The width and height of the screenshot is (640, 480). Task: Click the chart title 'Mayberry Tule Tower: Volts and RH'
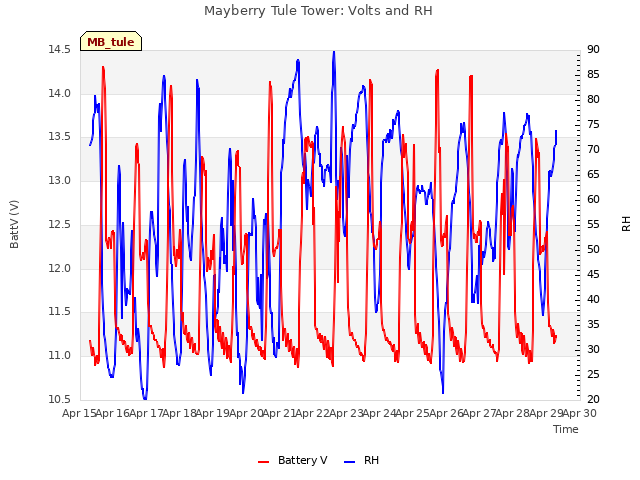318,11
